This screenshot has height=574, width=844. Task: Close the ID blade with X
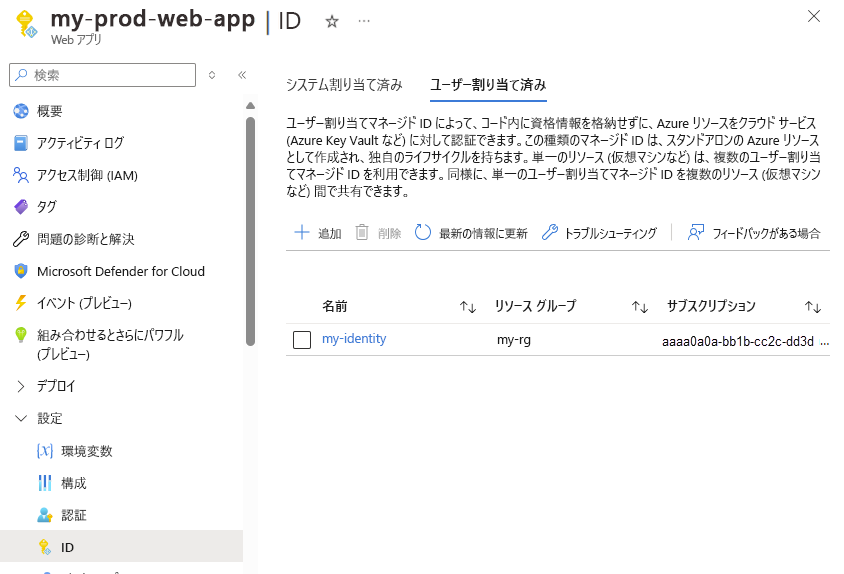[814, 16]
